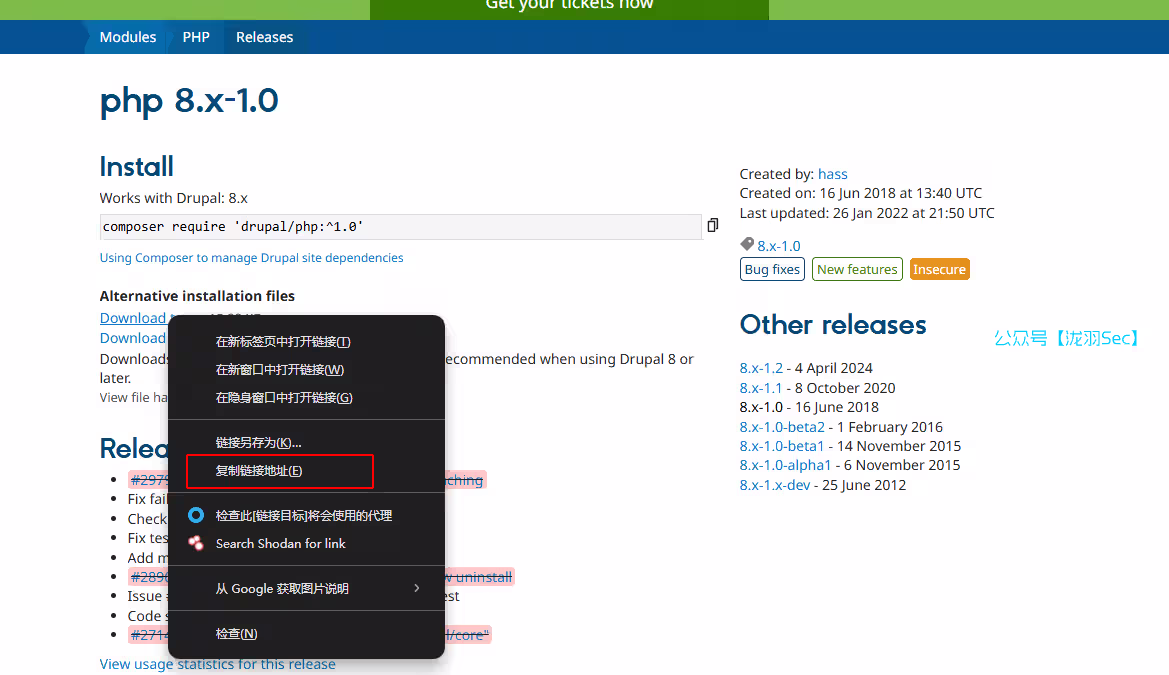
Task: Open the Releases breadcrumb link
Action: click(264, 37)
